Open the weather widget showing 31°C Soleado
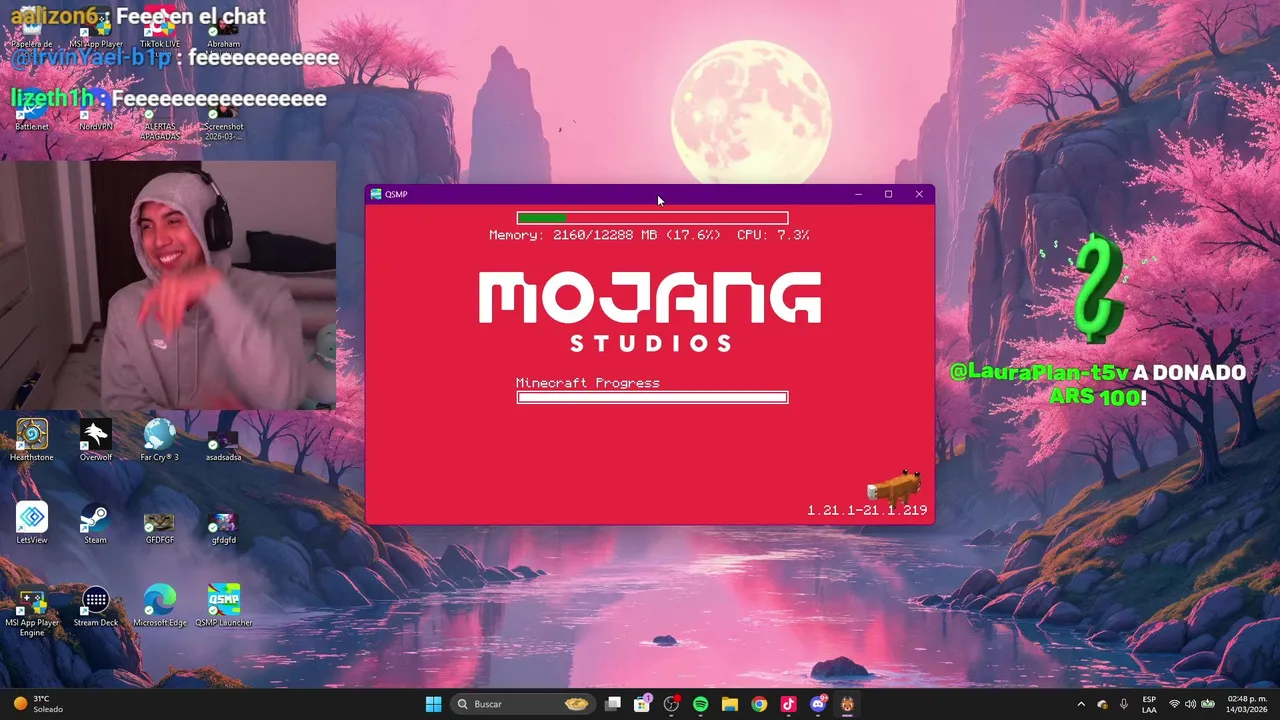 38,704
